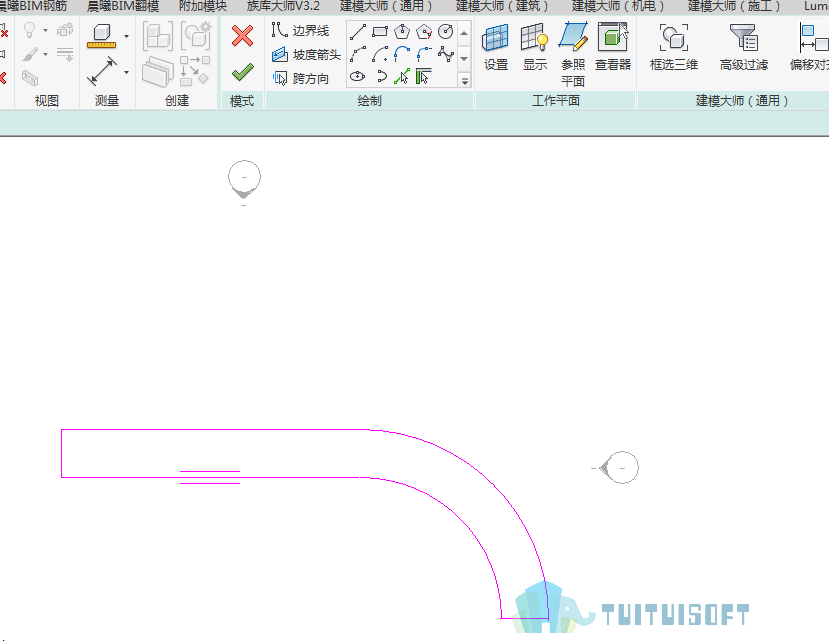The height and width of the screenshot is (641, 829).
Task: Select the Fillet Arc tool
Action: tap(424, 54)
